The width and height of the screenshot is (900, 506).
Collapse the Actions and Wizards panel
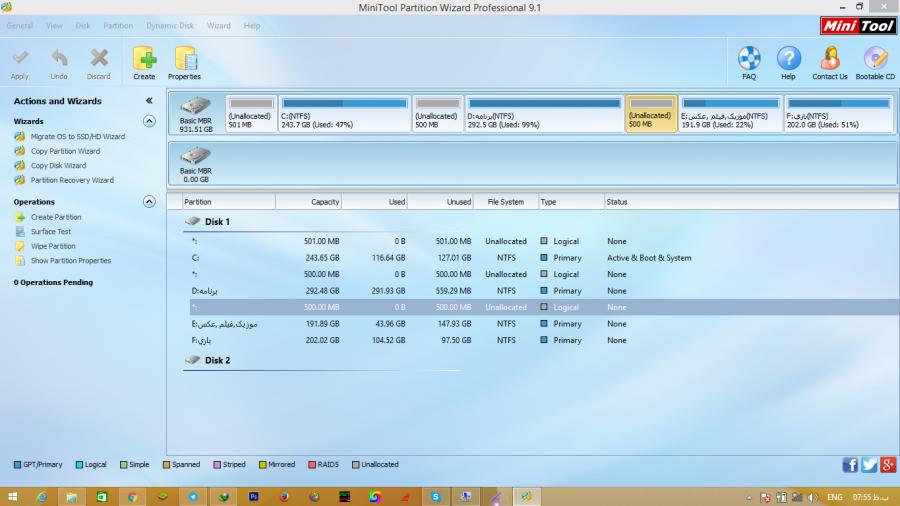[149, 101]
